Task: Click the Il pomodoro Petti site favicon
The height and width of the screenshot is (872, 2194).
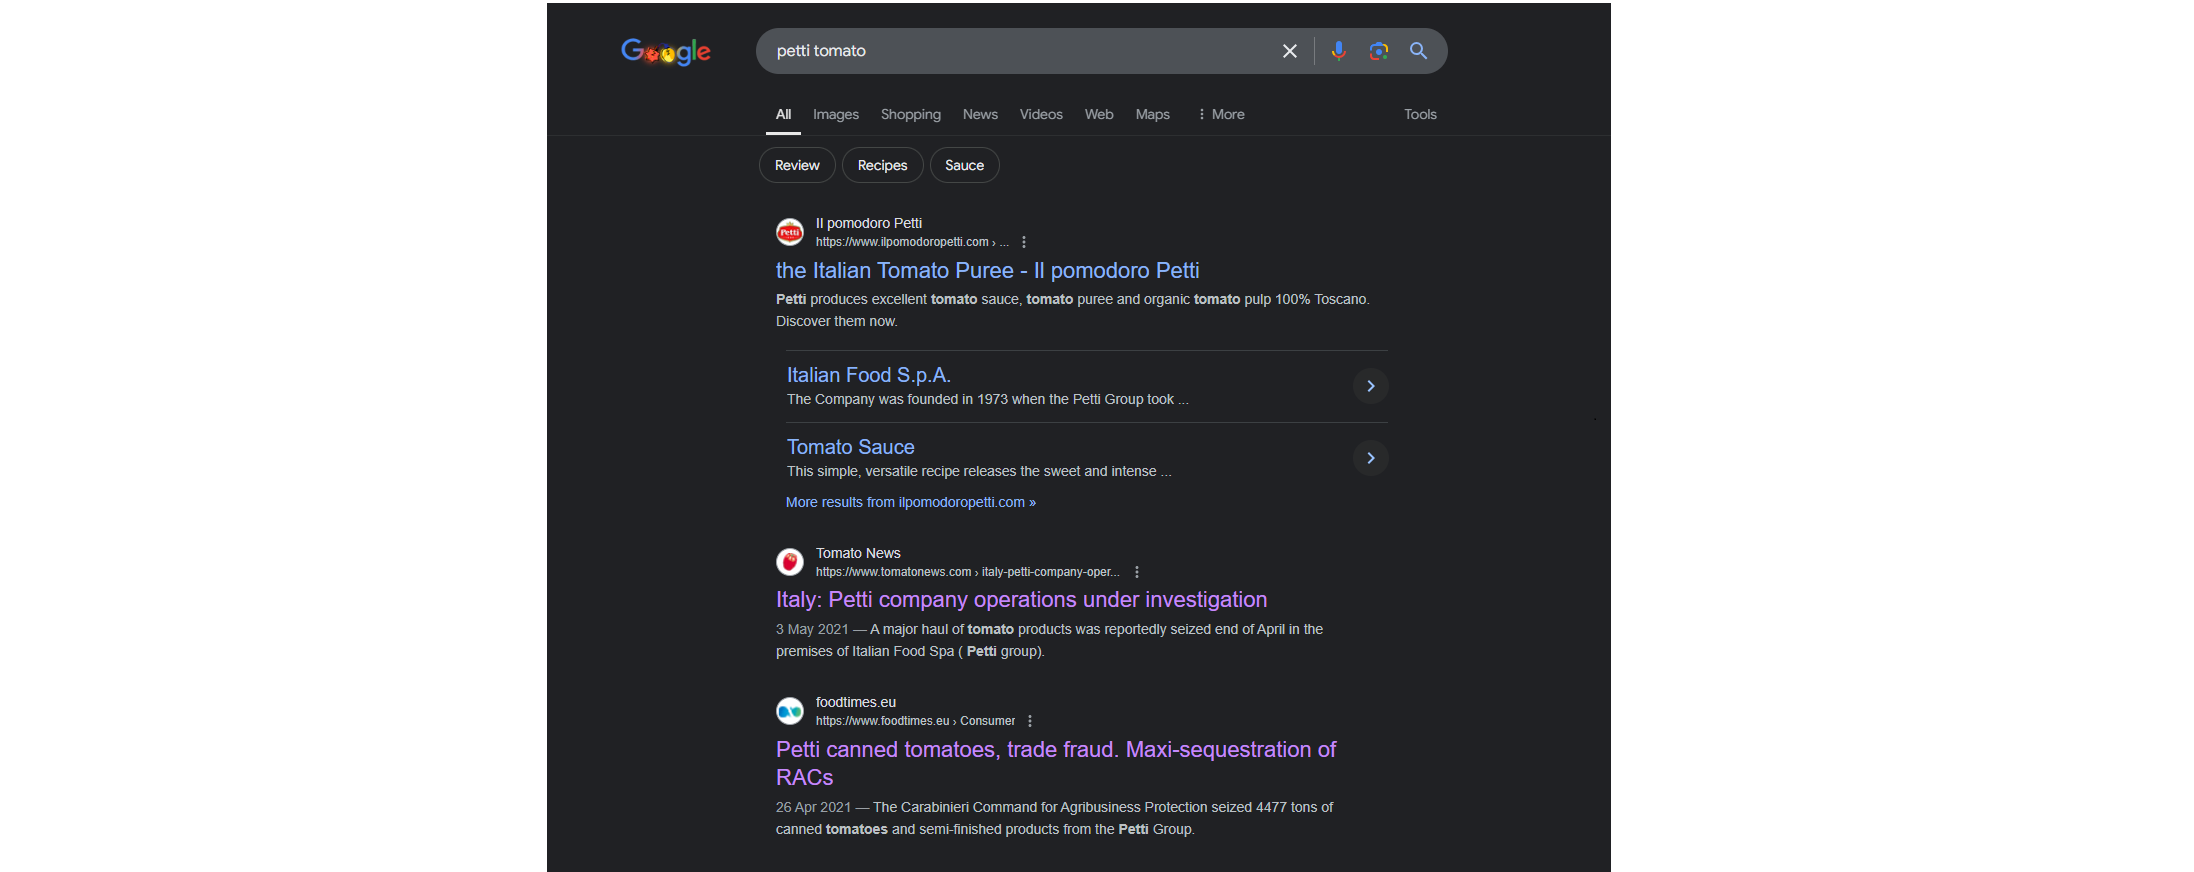Action: 790,232
